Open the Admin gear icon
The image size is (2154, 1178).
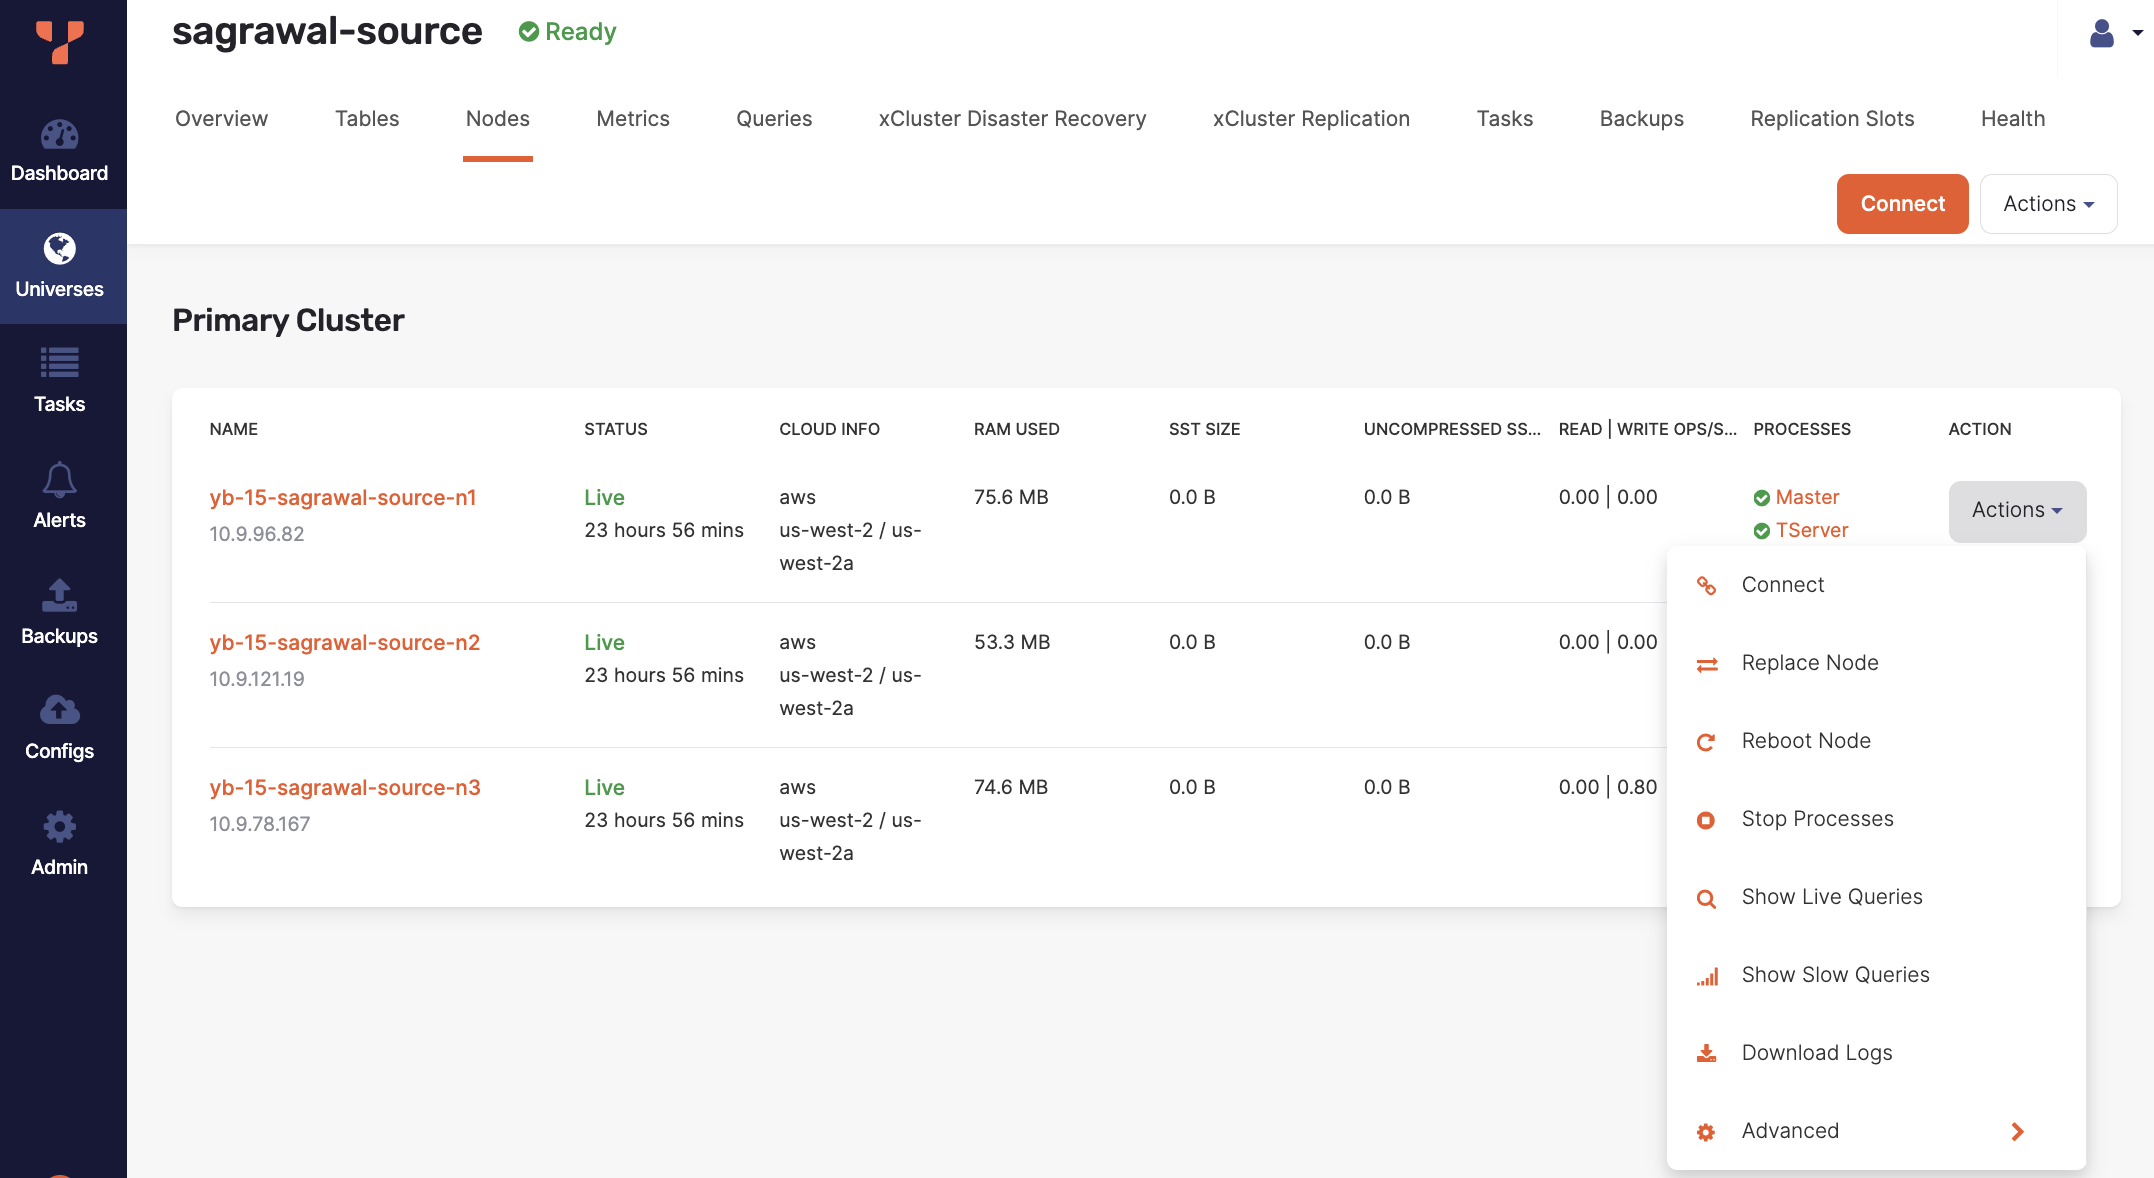pyautogui.click(x=59, y=827)
